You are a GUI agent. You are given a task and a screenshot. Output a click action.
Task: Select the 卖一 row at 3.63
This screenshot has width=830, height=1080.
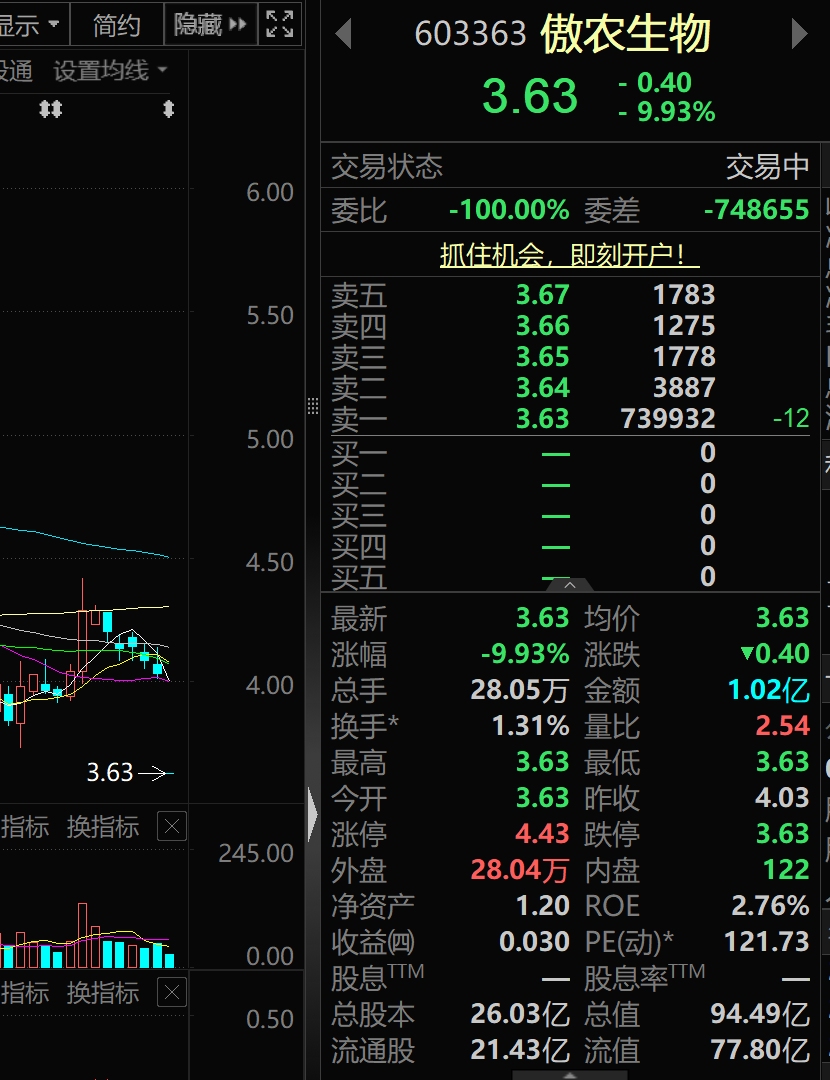tap(570, 418)
